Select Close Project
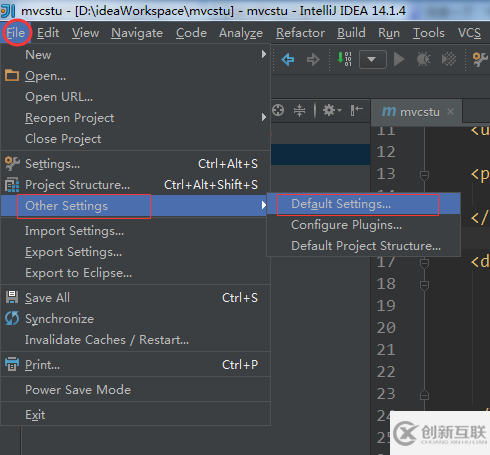490x455 pixels. pos(135,139)
